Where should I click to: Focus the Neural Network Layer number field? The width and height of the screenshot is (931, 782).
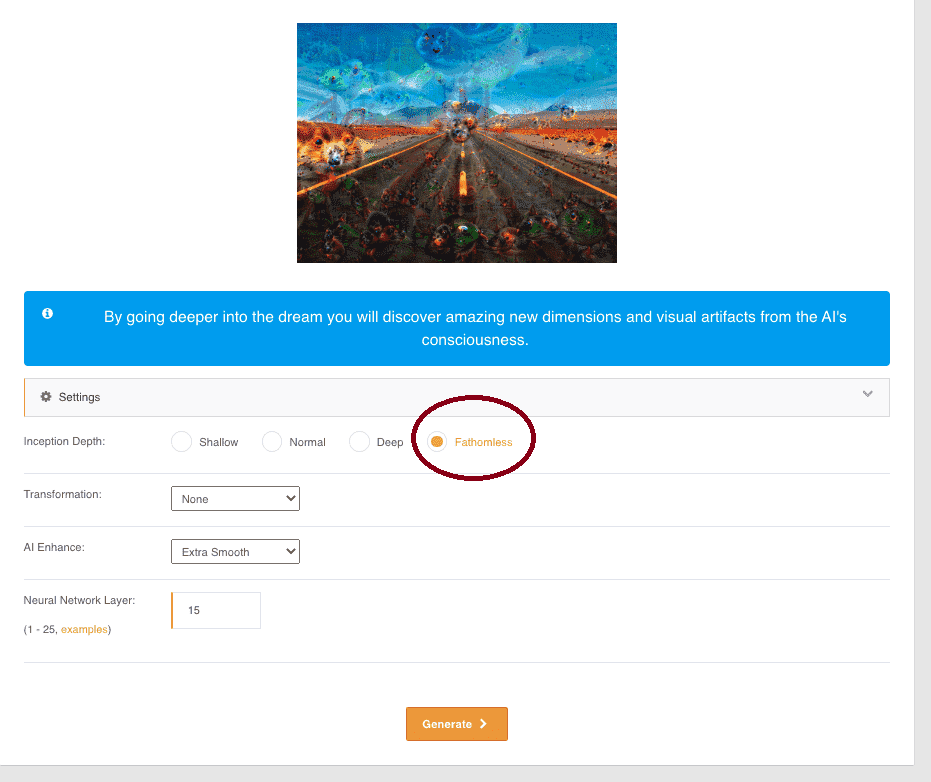(216, 610)
